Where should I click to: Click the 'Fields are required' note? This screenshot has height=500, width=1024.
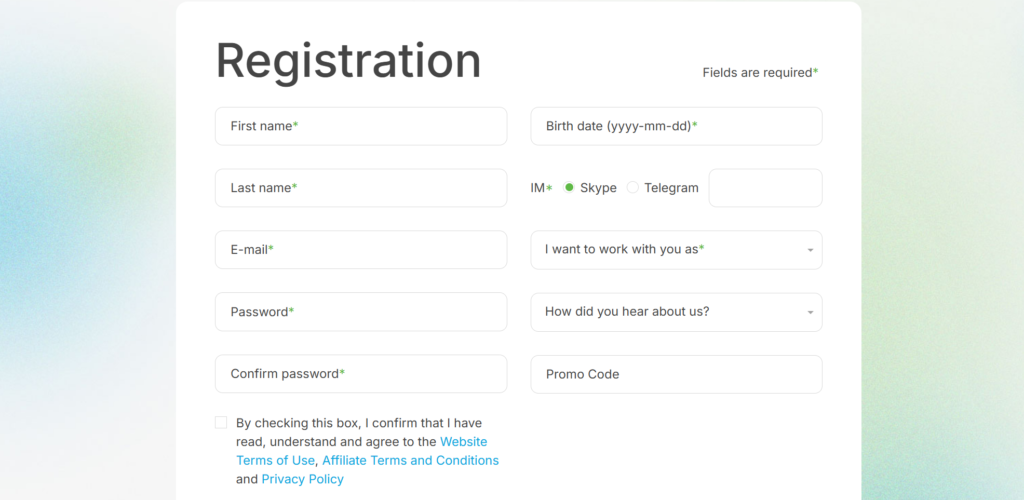click(760, 72)
